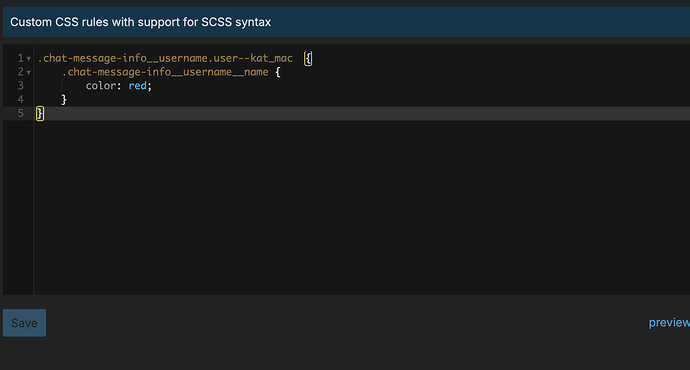The height and width of the screenshot is (370, 690).
Task: Click the .chat-message-info__username.user--kat_mac selector
Action: point(165,58)
